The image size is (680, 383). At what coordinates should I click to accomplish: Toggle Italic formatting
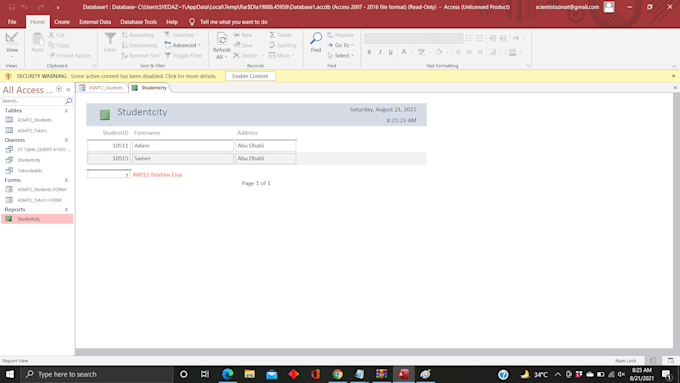[x=380, y=52]
